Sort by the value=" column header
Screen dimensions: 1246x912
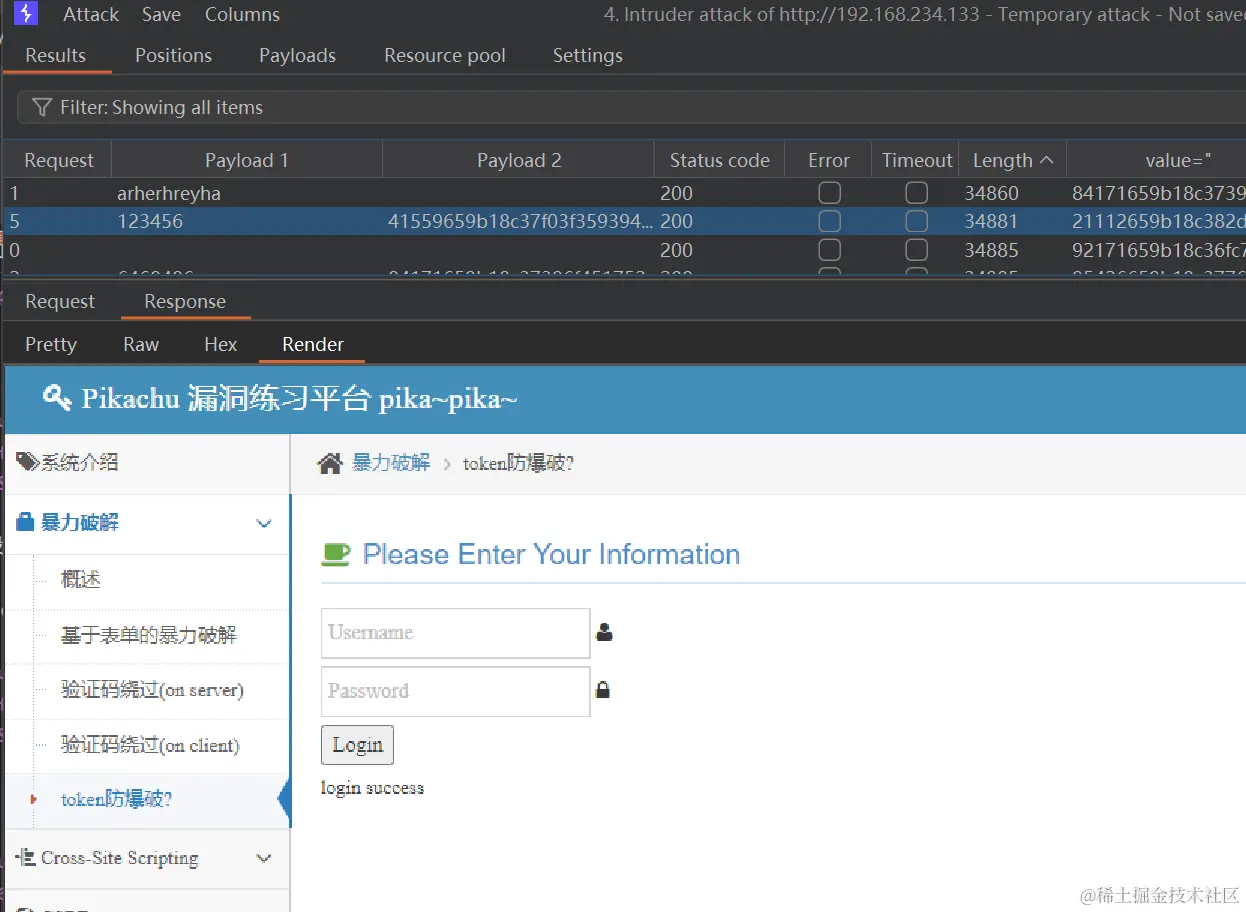tap(1157, 160)
